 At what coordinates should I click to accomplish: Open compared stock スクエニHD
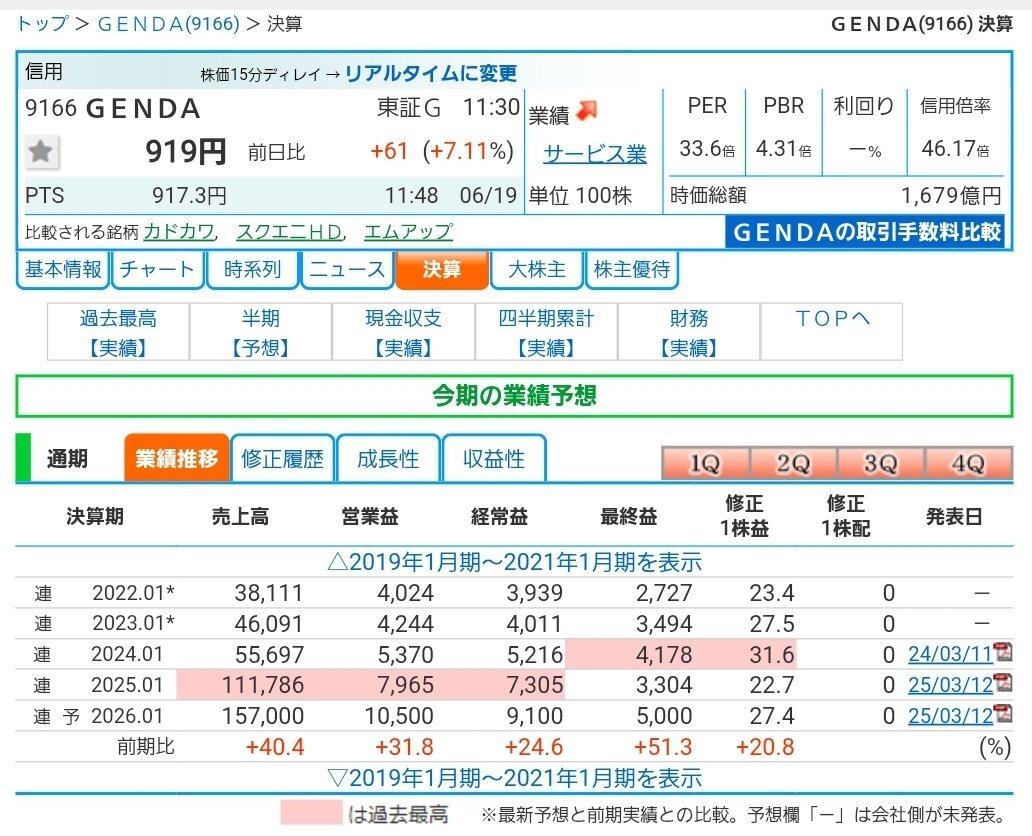290,232
